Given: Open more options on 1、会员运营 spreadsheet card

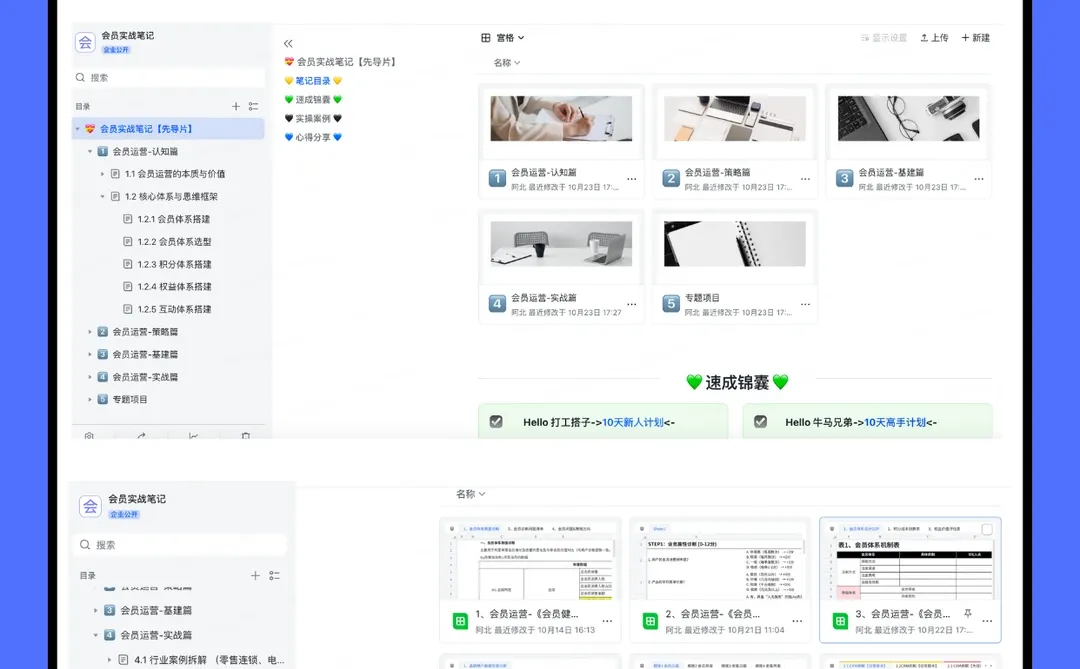Looking at the screenshot, I should [607, 621].
